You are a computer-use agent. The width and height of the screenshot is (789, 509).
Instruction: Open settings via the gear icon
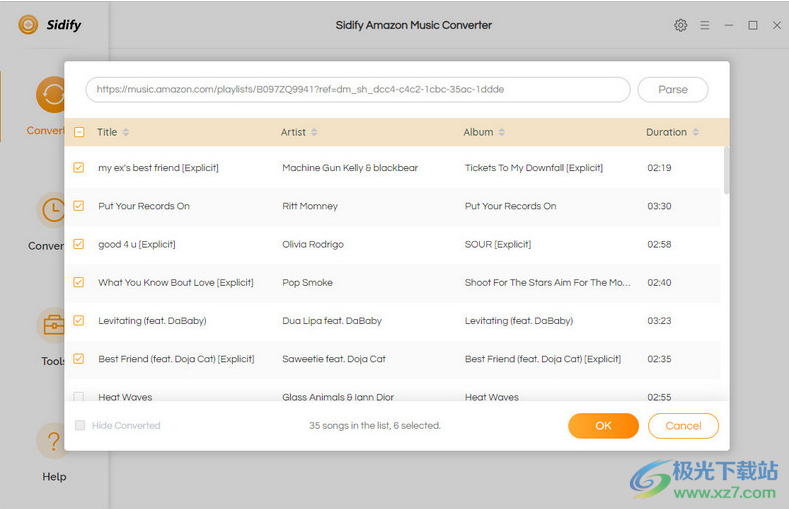(680, 25)
